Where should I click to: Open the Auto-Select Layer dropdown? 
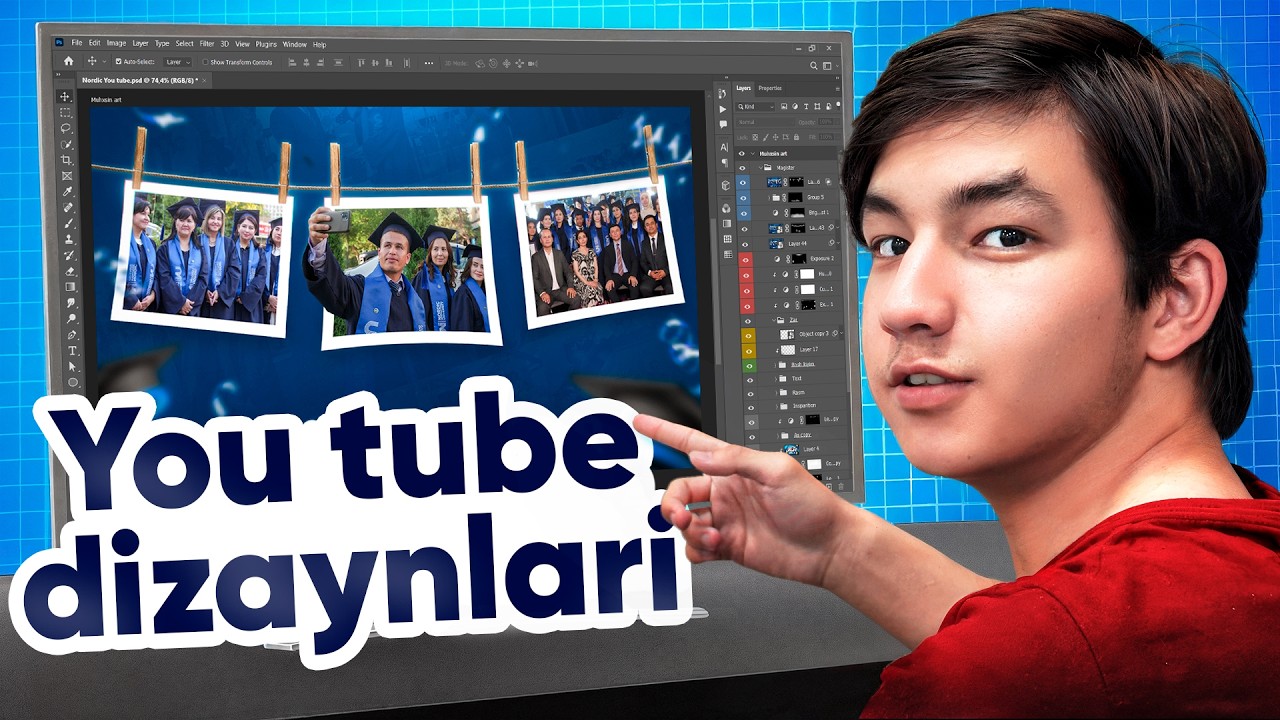(x=177, y=62)
